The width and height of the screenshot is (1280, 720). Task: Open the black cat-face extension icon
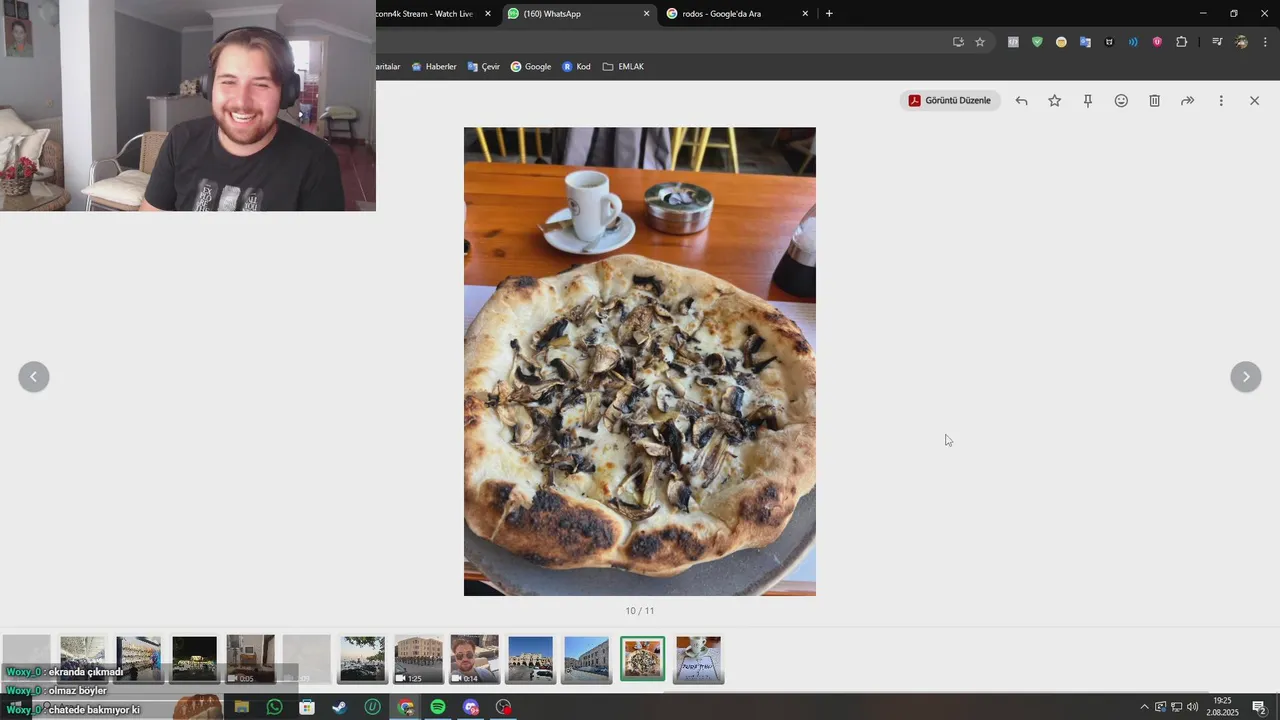1109,42
